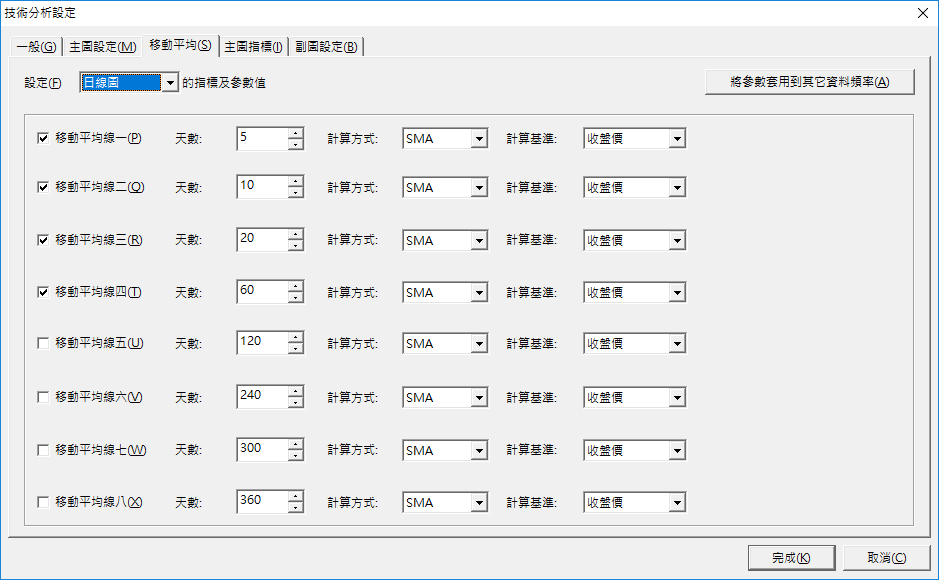This screenshot has height=580, width=939.
Task: Open 計算方式 dropdown for moving average line 7
Action: (479, 450)
